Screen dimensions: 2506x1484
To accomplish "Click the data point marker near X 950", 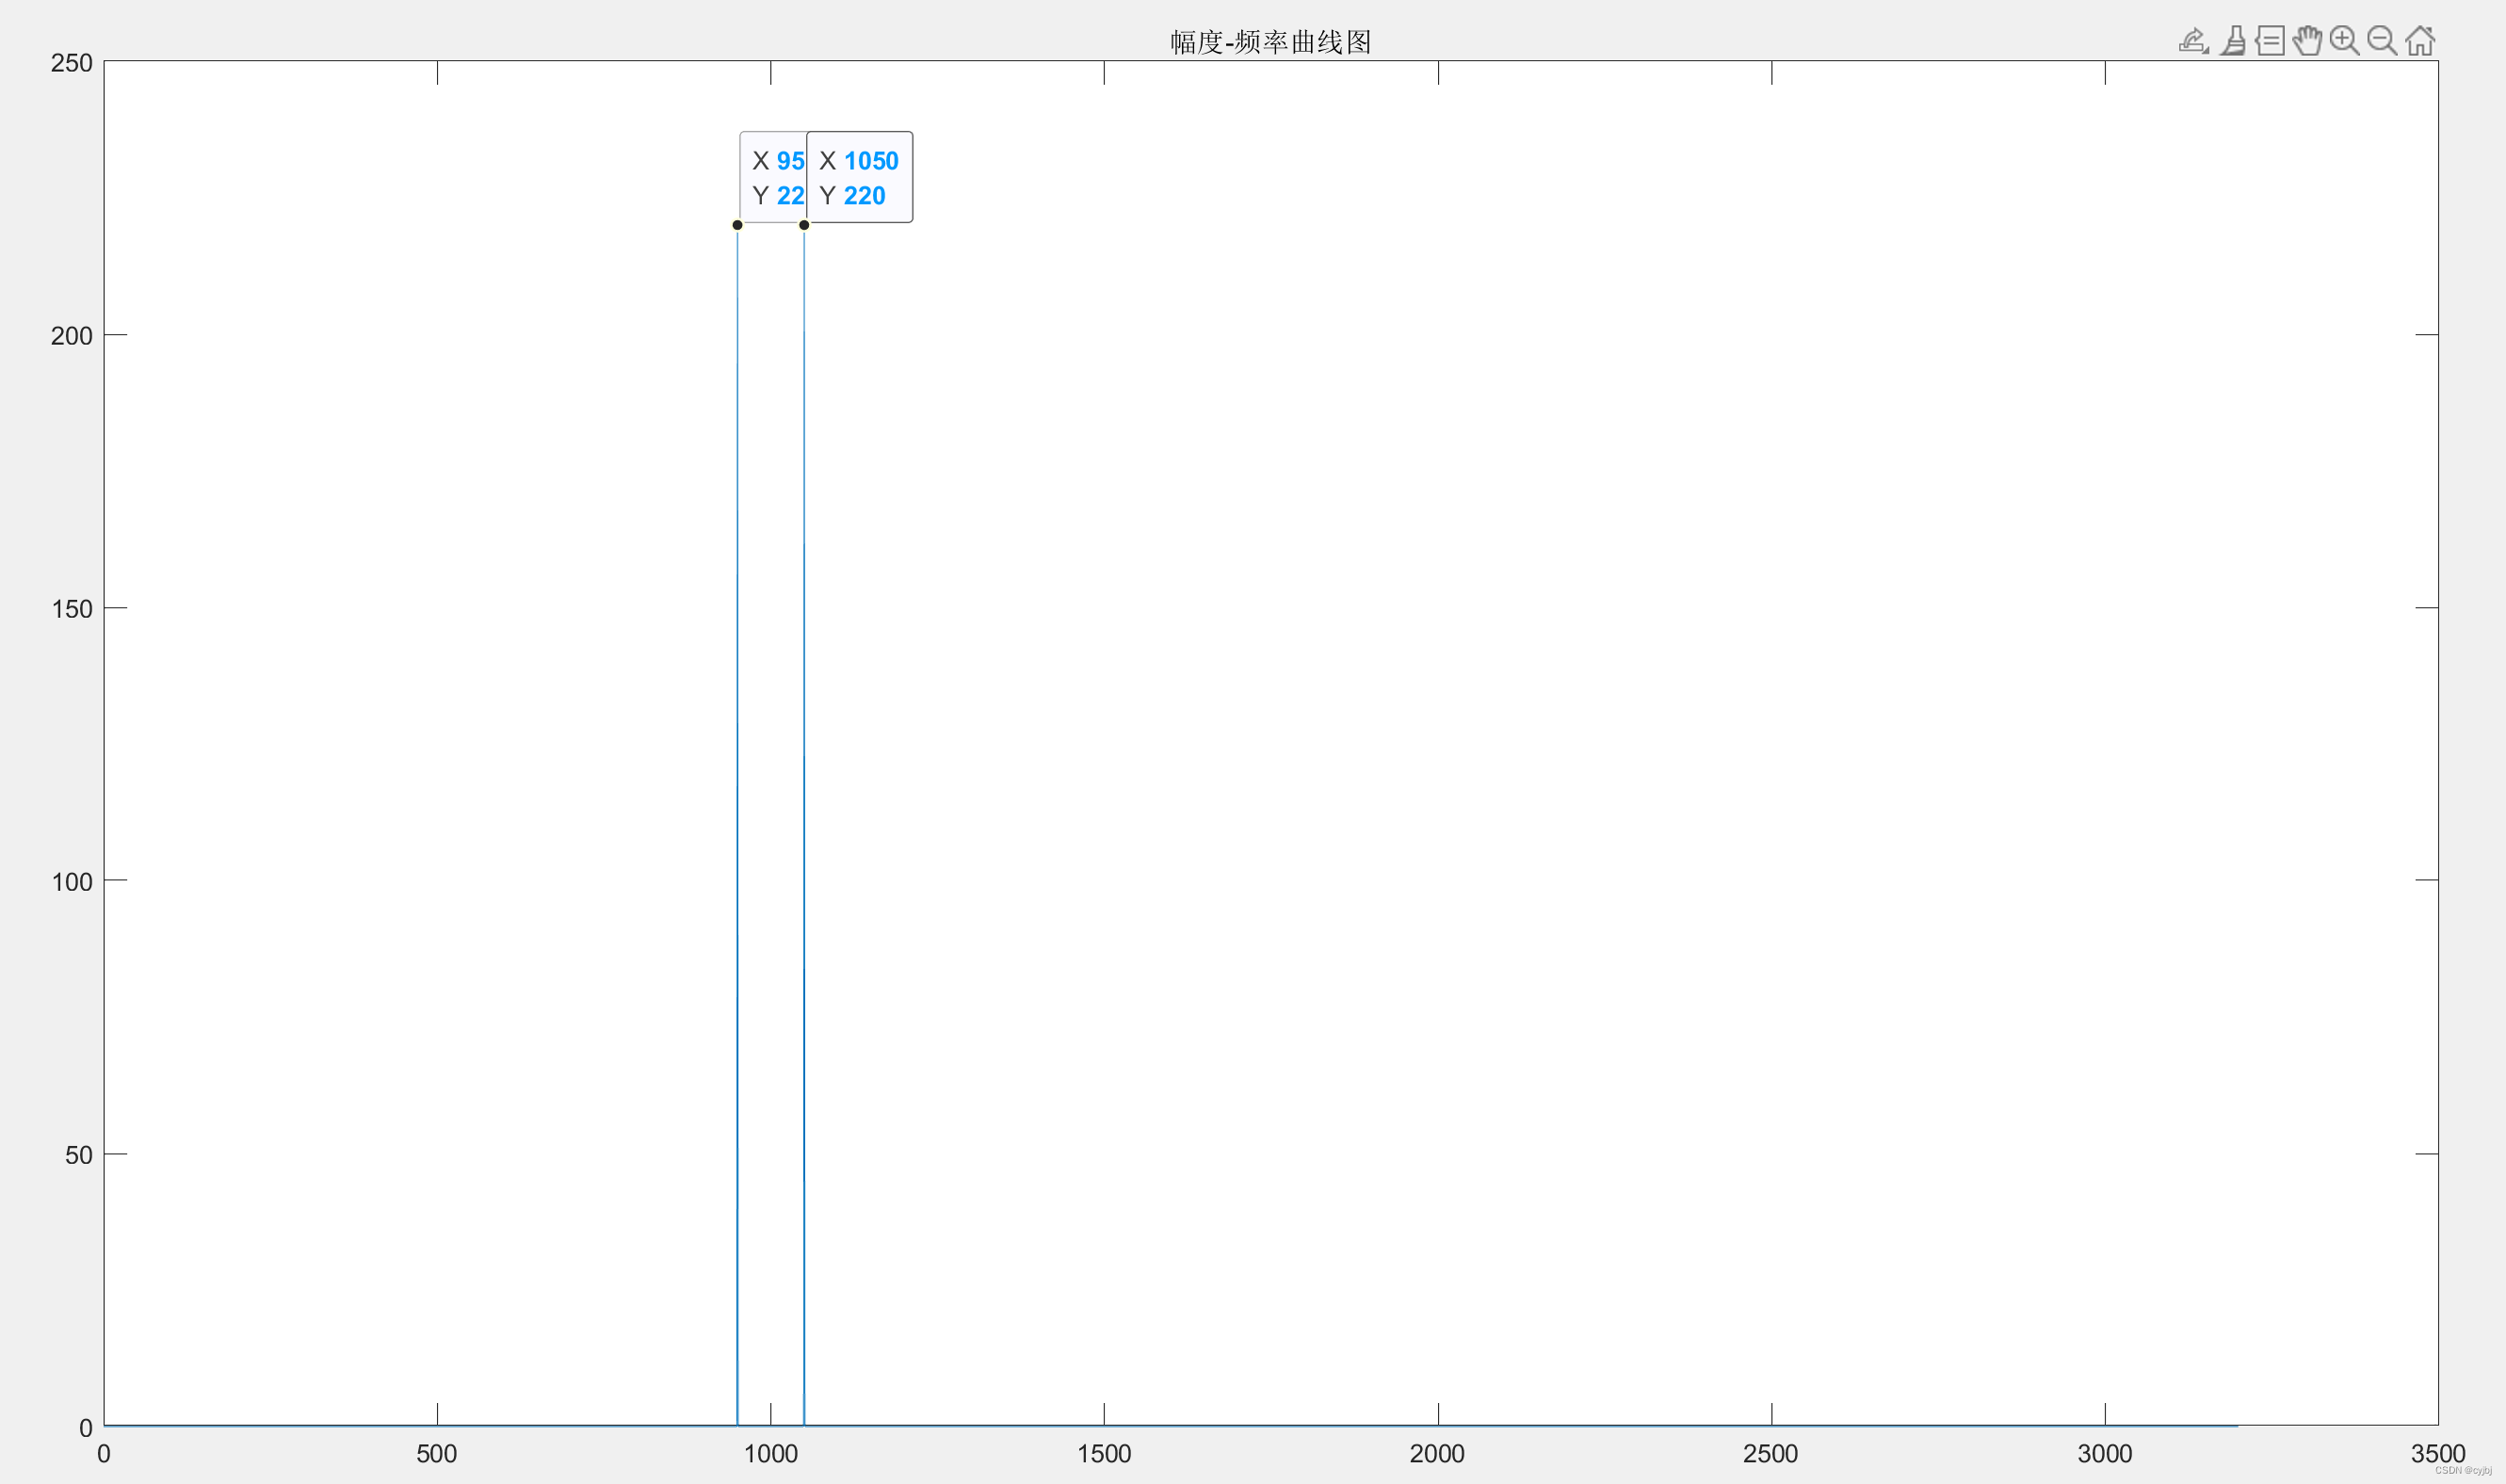I will coord(737,225).
